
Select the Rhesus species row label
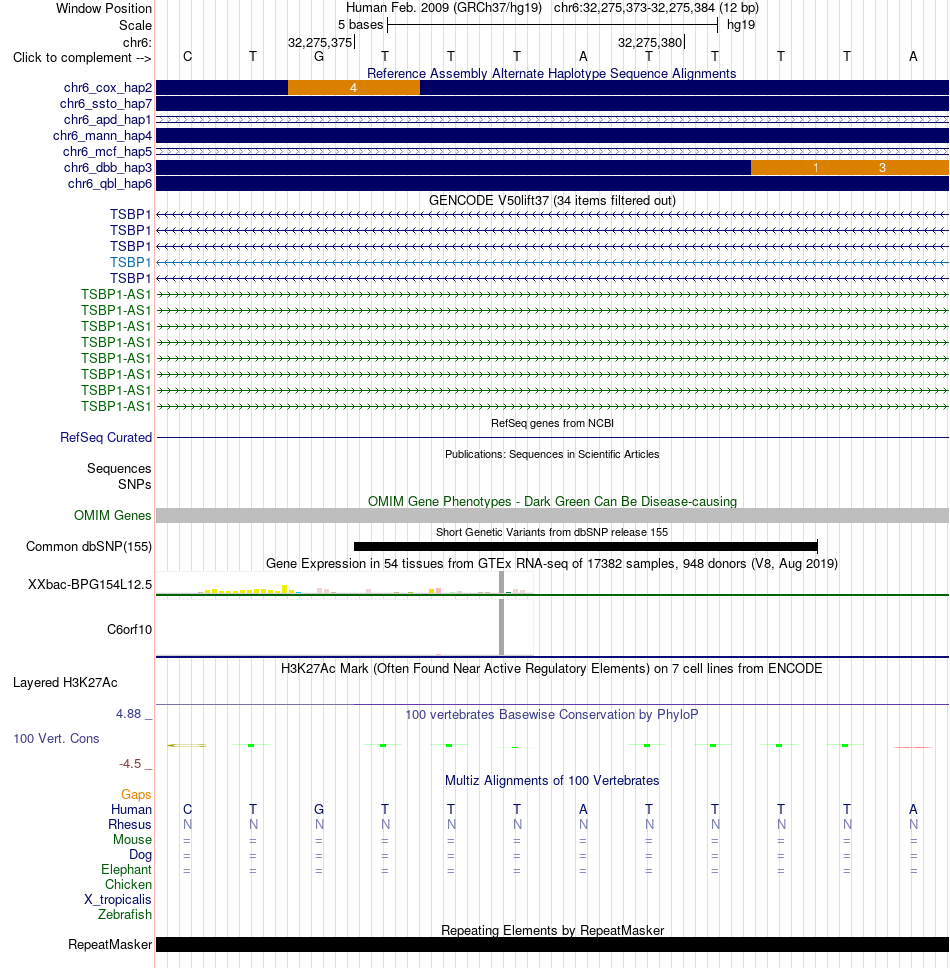tap(130, 825)
